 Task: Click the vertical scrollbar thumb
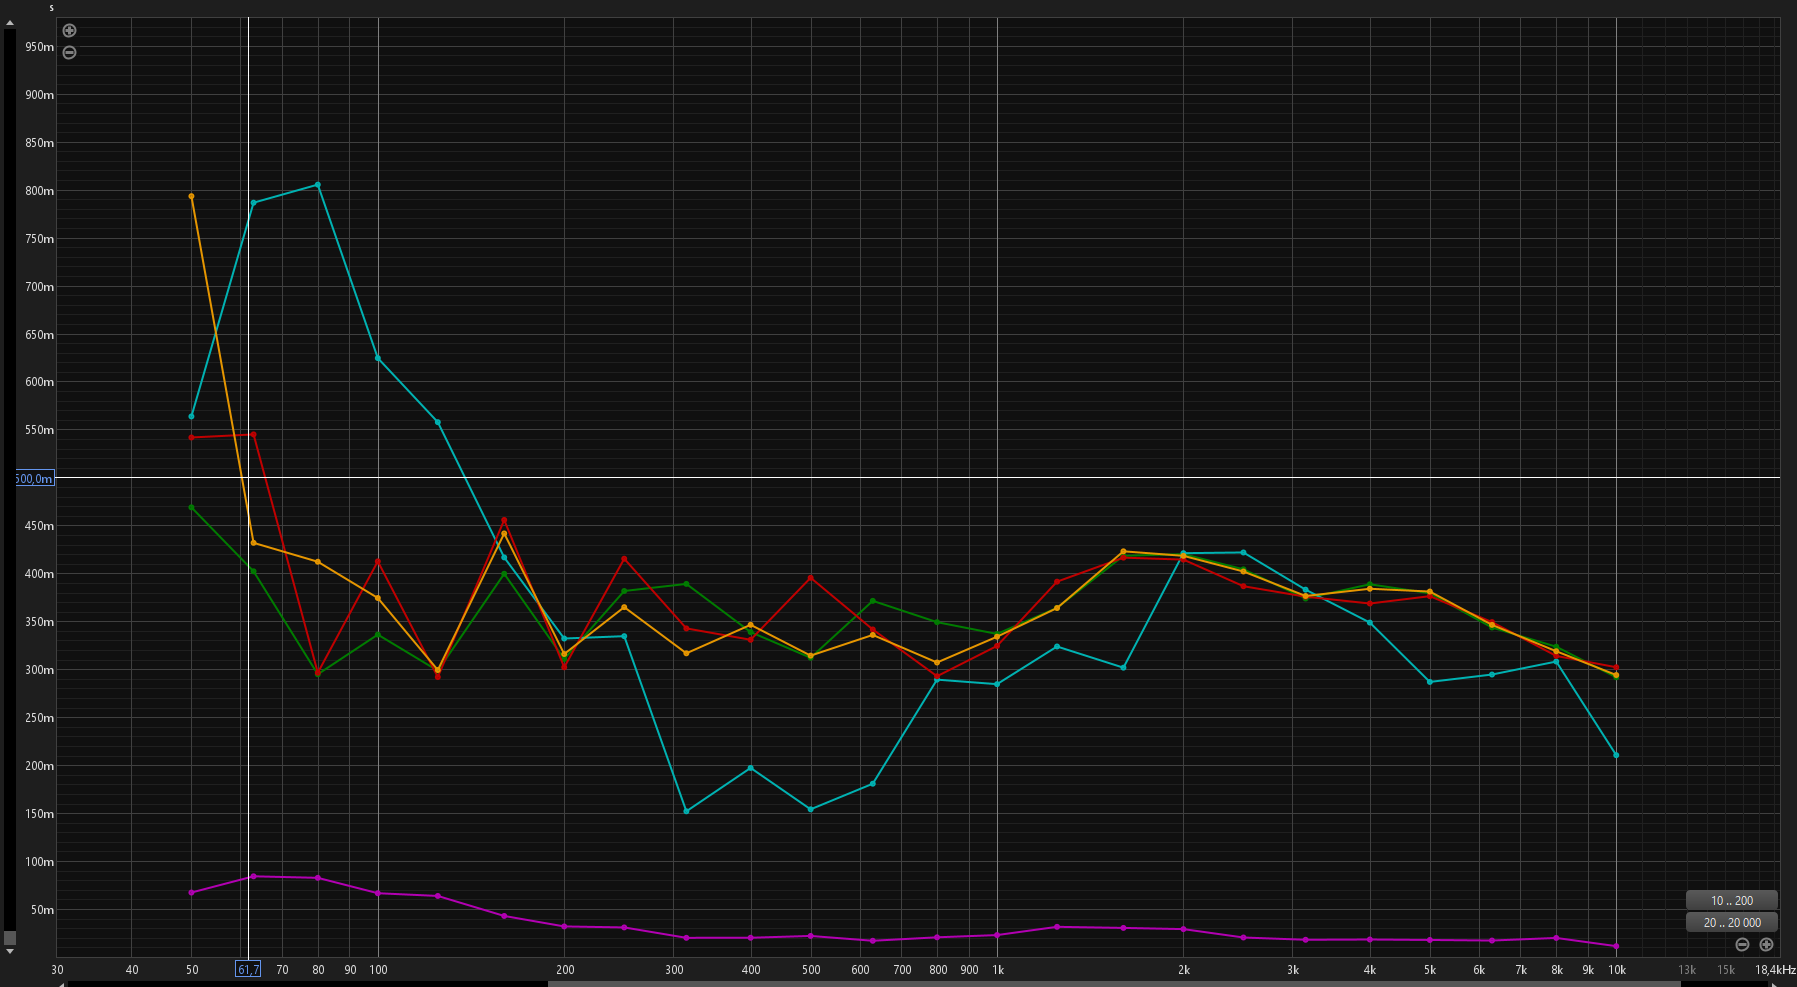pyautogui.click(x=10, y=938)
